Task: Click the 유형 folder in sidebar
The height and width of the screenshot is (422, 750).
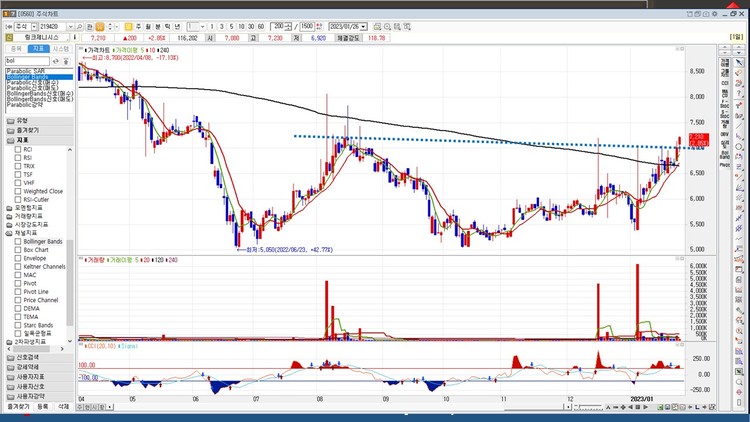Action: [x=40, y=121]
